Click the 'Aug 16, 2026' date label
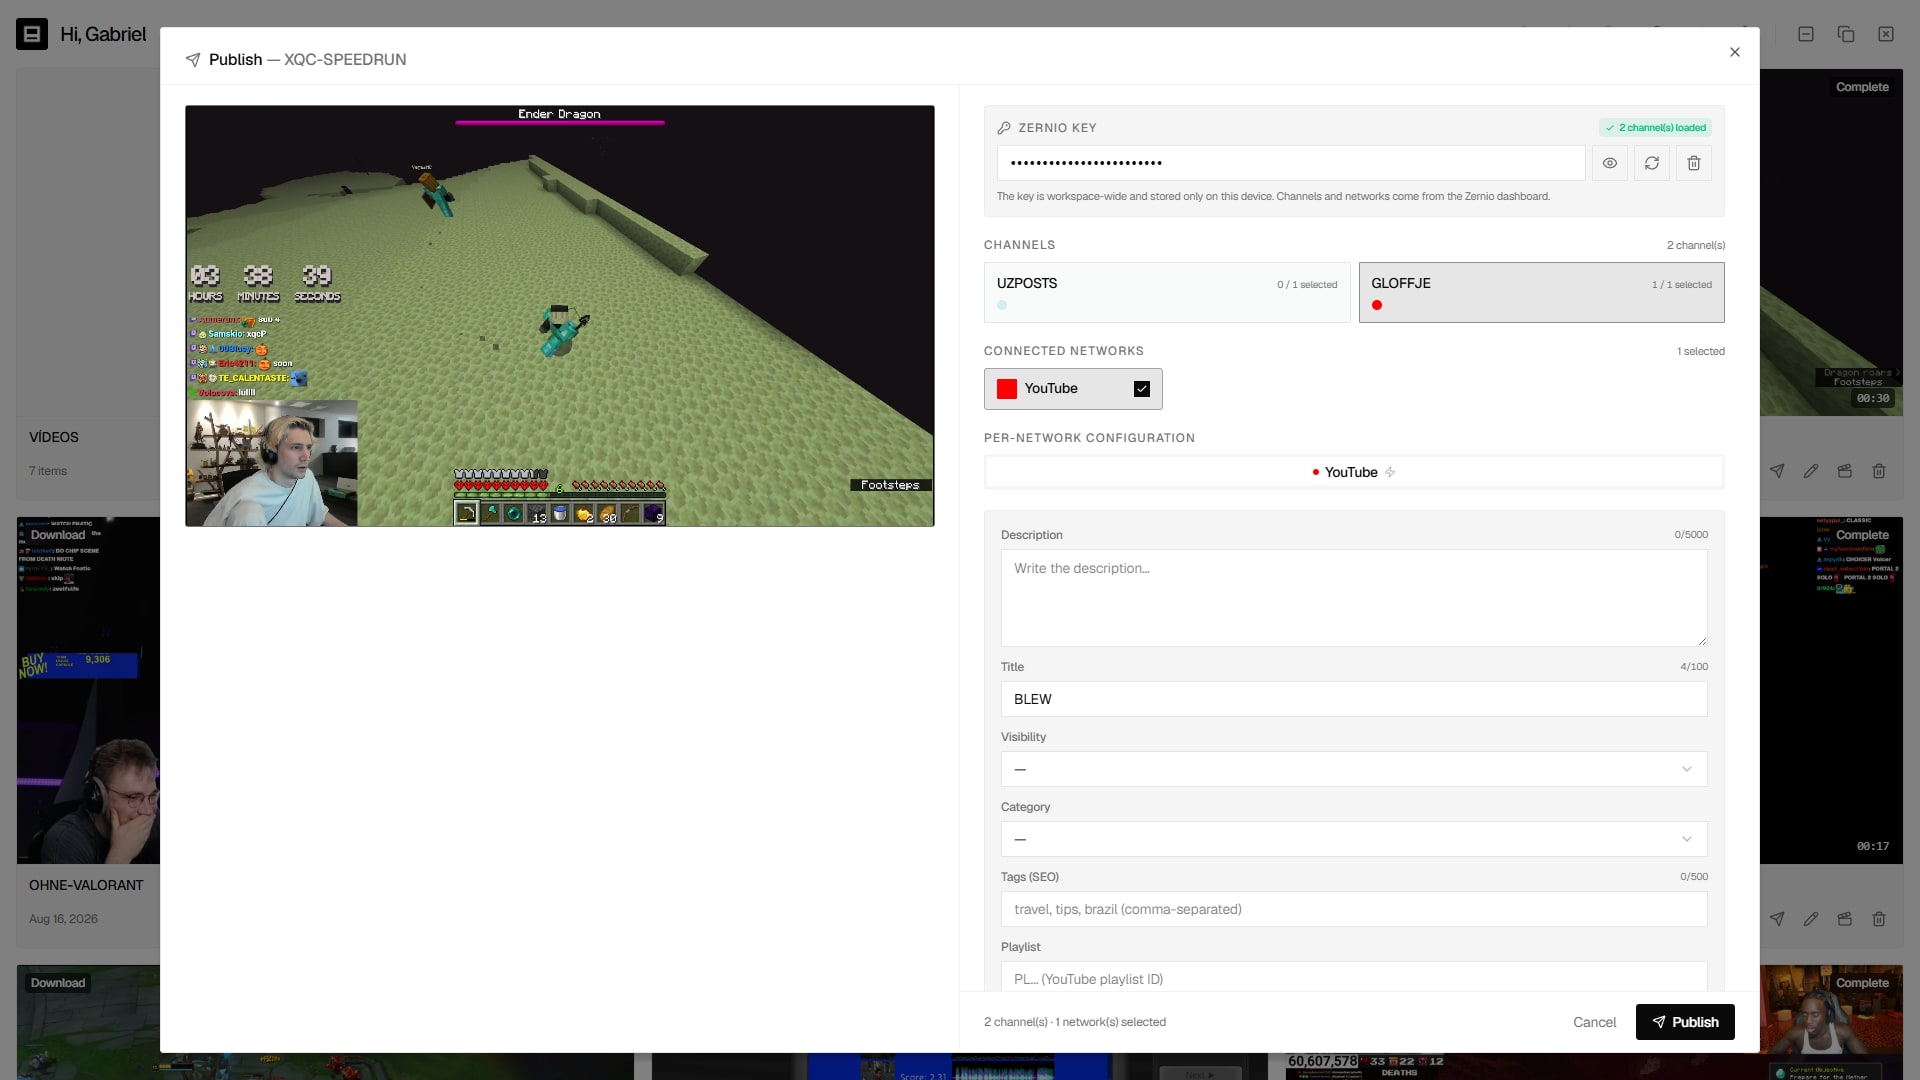The image size is (1920, 1080). point(63,919)
